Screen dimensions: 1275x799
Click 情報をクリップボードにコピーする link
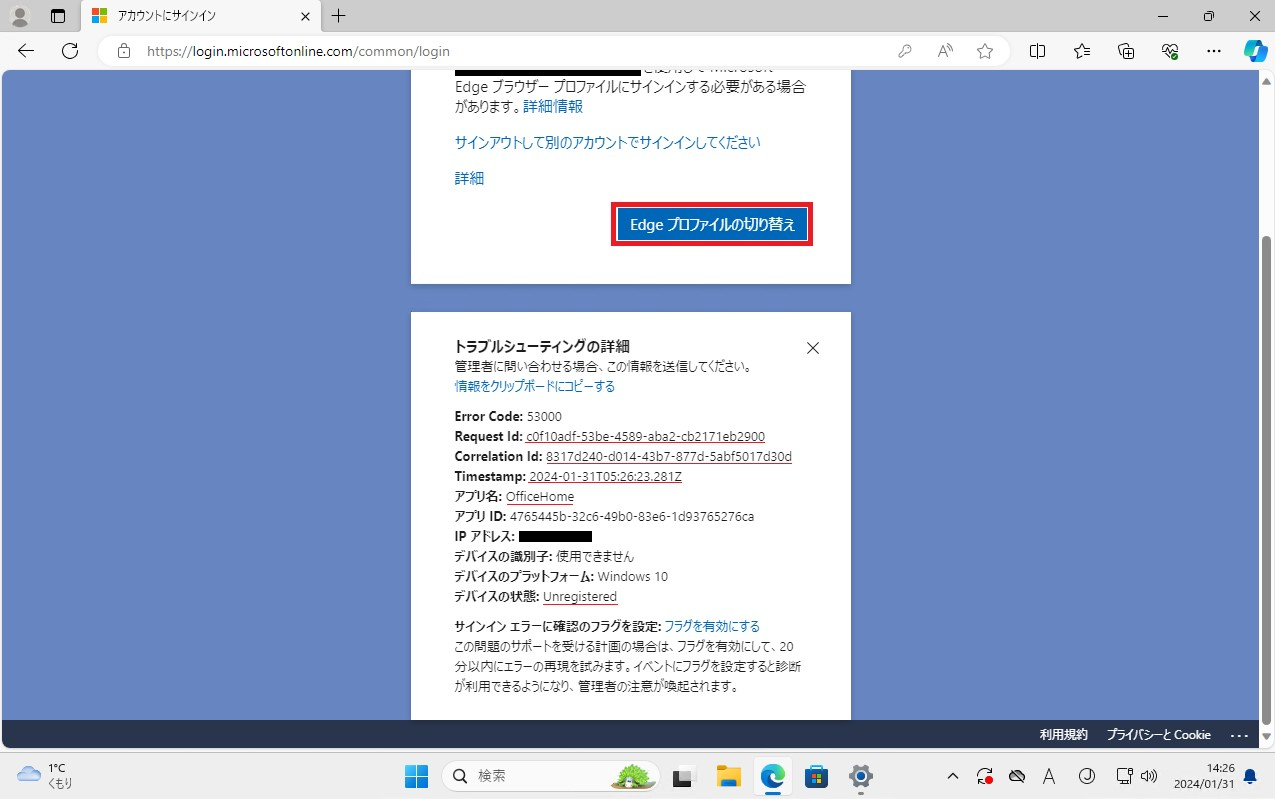535,386
